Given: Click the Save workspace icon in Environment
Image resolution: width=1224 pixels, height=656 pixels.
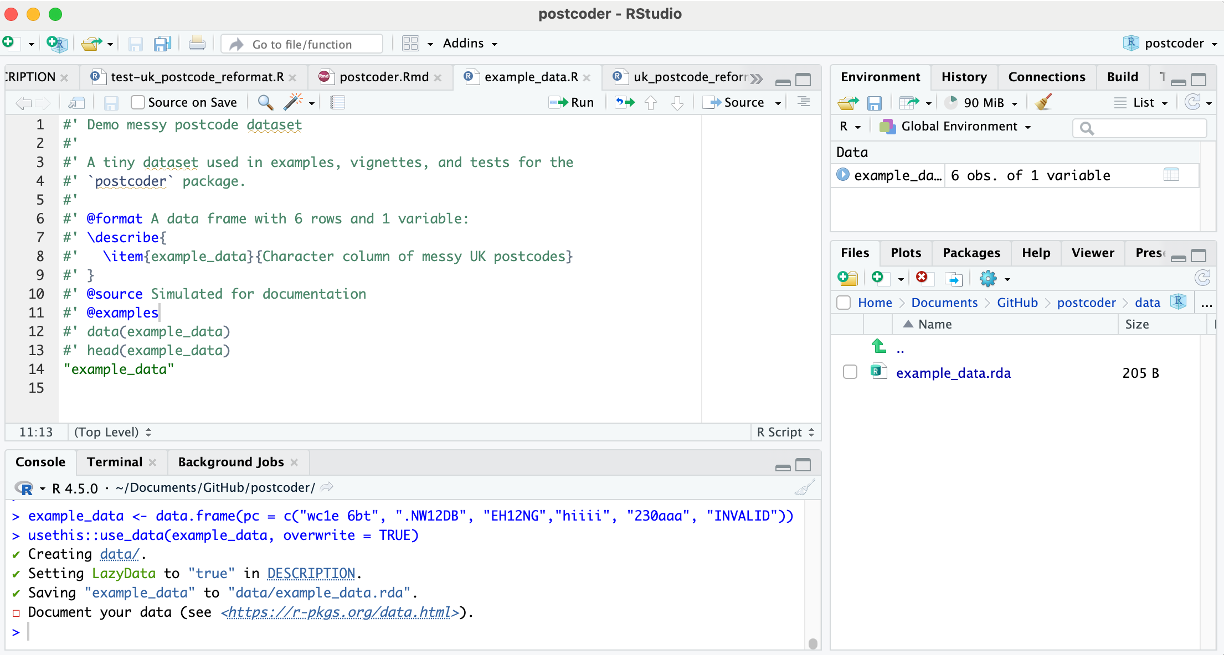Looking at the screenshot, I should (874, 102).
